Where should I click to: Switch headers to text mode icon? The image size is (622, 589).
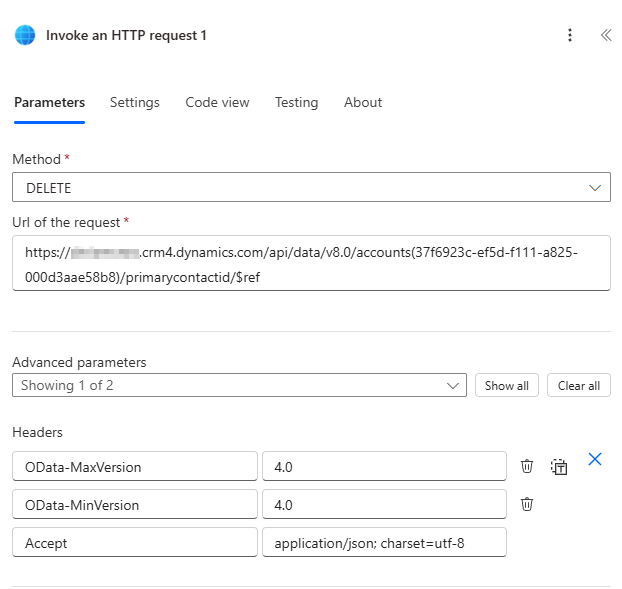point(559,466)
